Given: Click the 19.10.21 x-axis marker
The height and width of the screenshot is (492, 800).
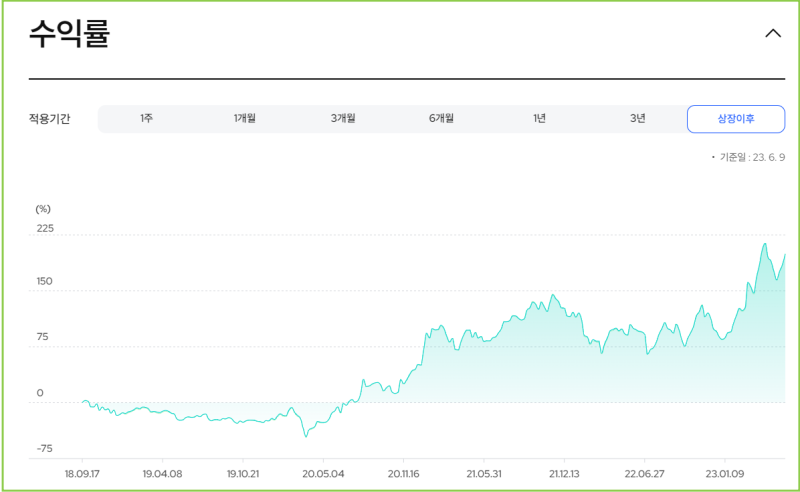Looking at the screenshot, I should pos(243,474).
